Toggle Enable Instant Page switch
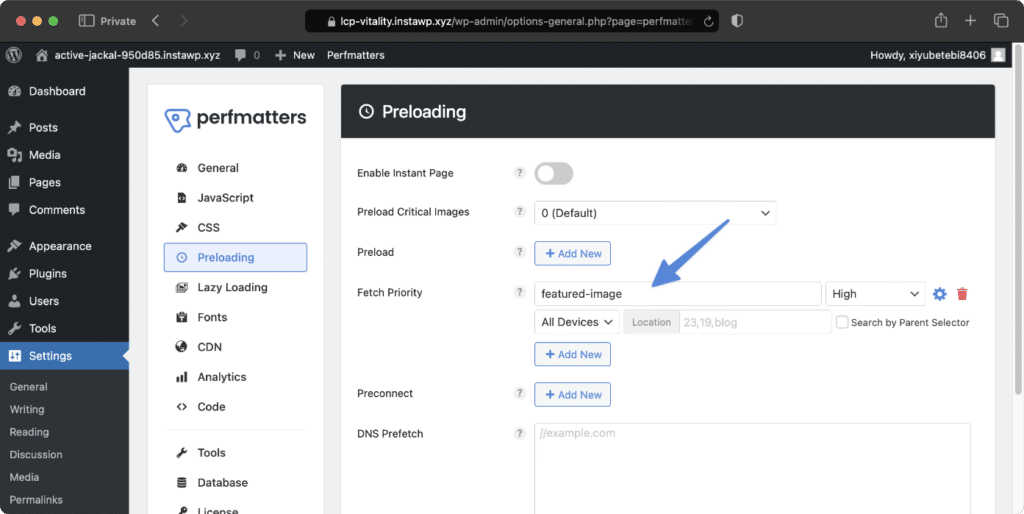 (x=554, y=174)
